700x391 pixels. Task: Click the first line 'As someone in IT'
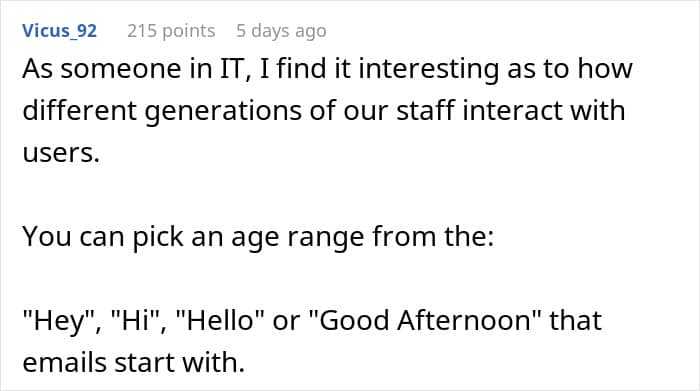coord(328,69)
